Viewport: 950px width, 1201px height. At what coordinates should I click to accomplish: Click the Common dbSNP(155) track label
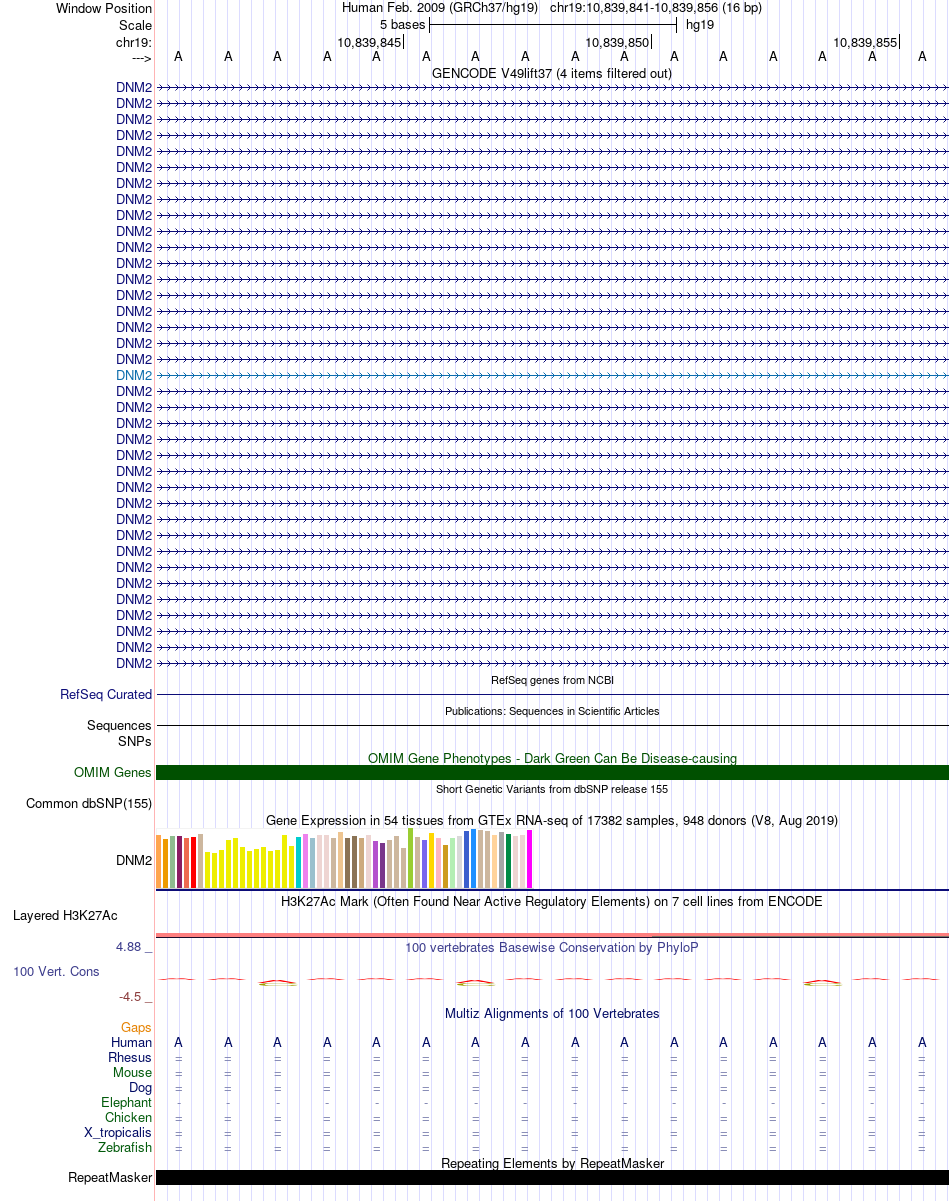(x=89, y=803)
